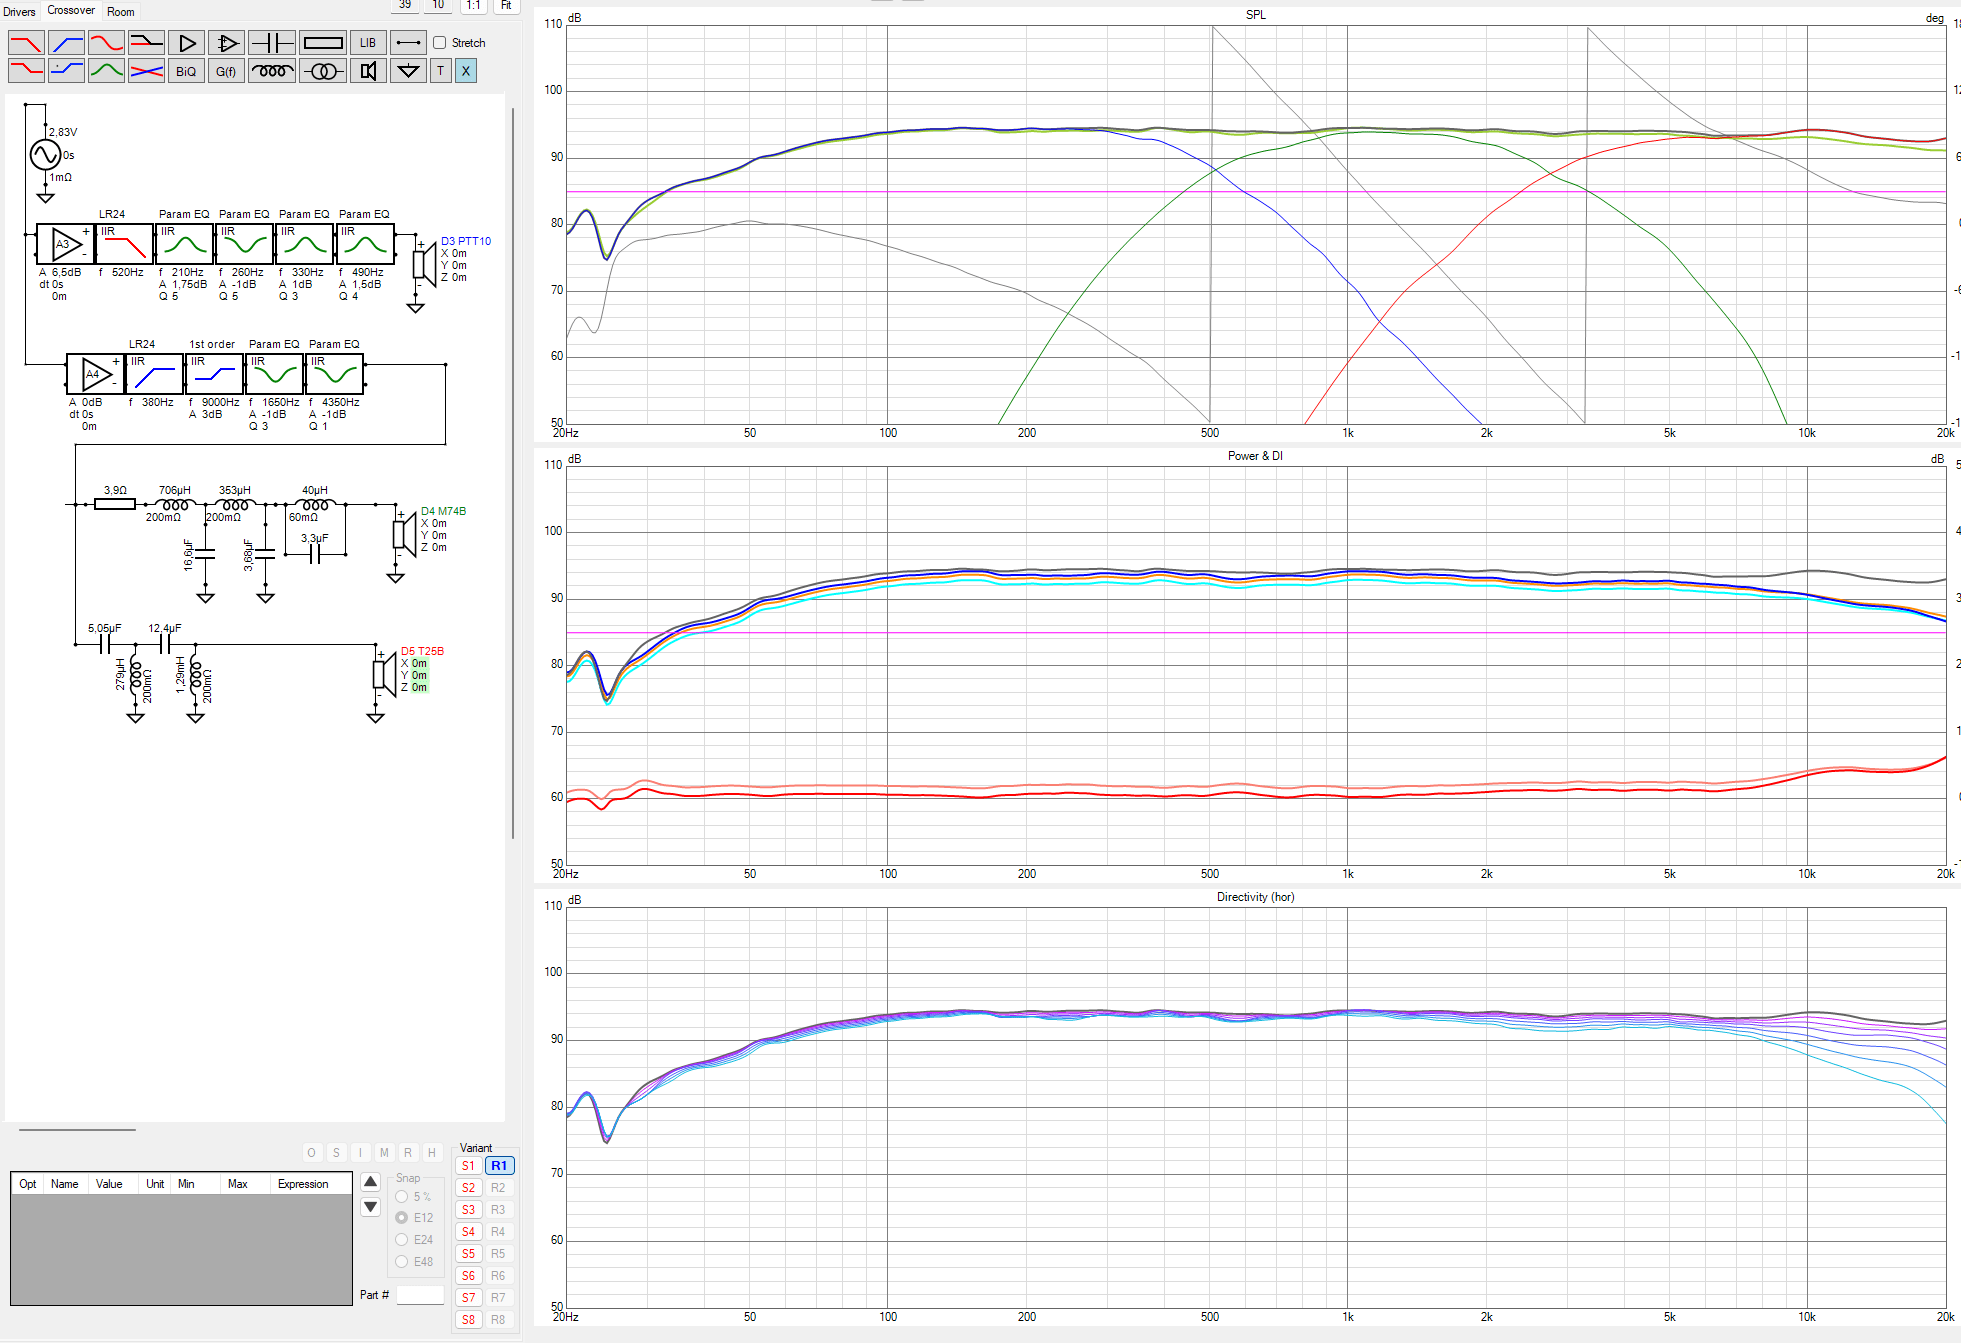Insert an inductor coil component
This screenshot has width=1961, height=1343.
272,71
